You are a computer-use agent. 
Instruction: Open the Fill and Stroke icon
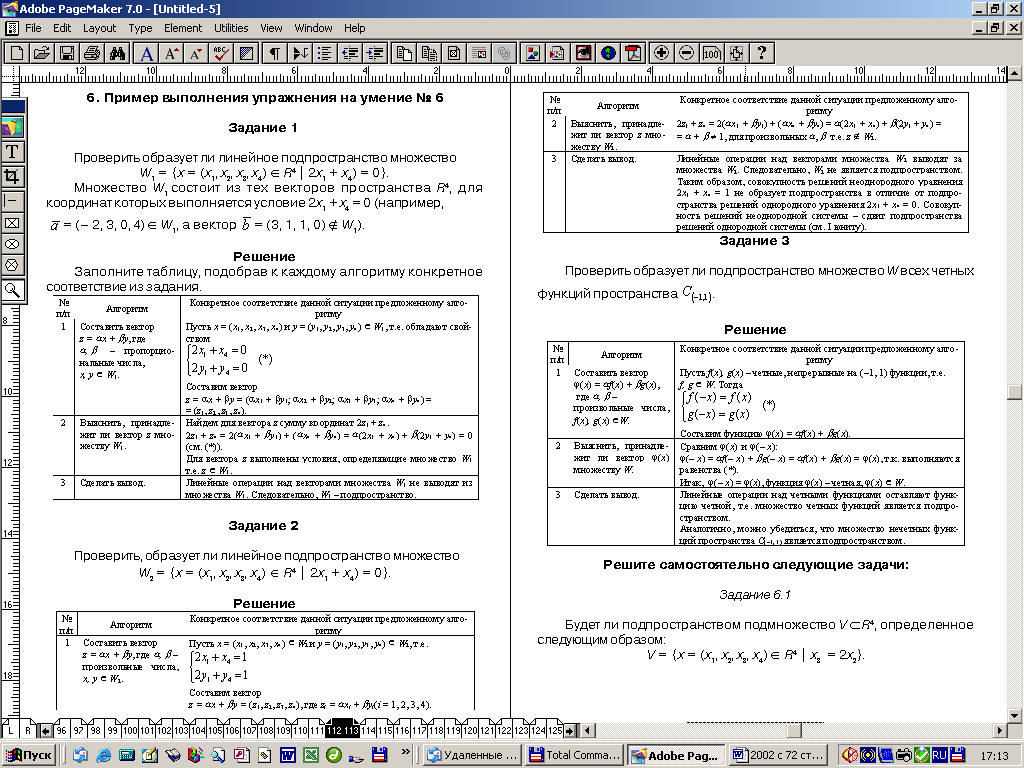246,53
